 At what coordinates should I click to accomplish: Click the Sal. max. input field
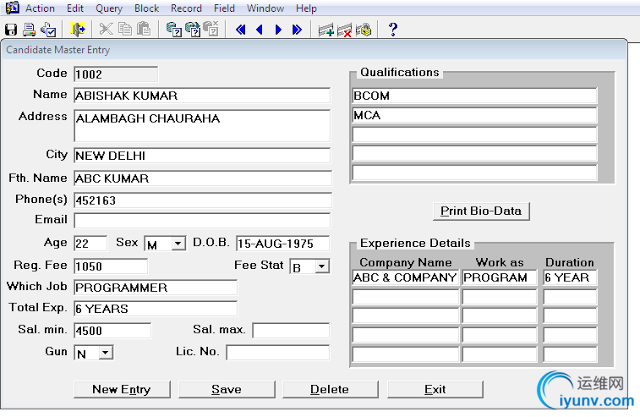(x=290, y=331)
